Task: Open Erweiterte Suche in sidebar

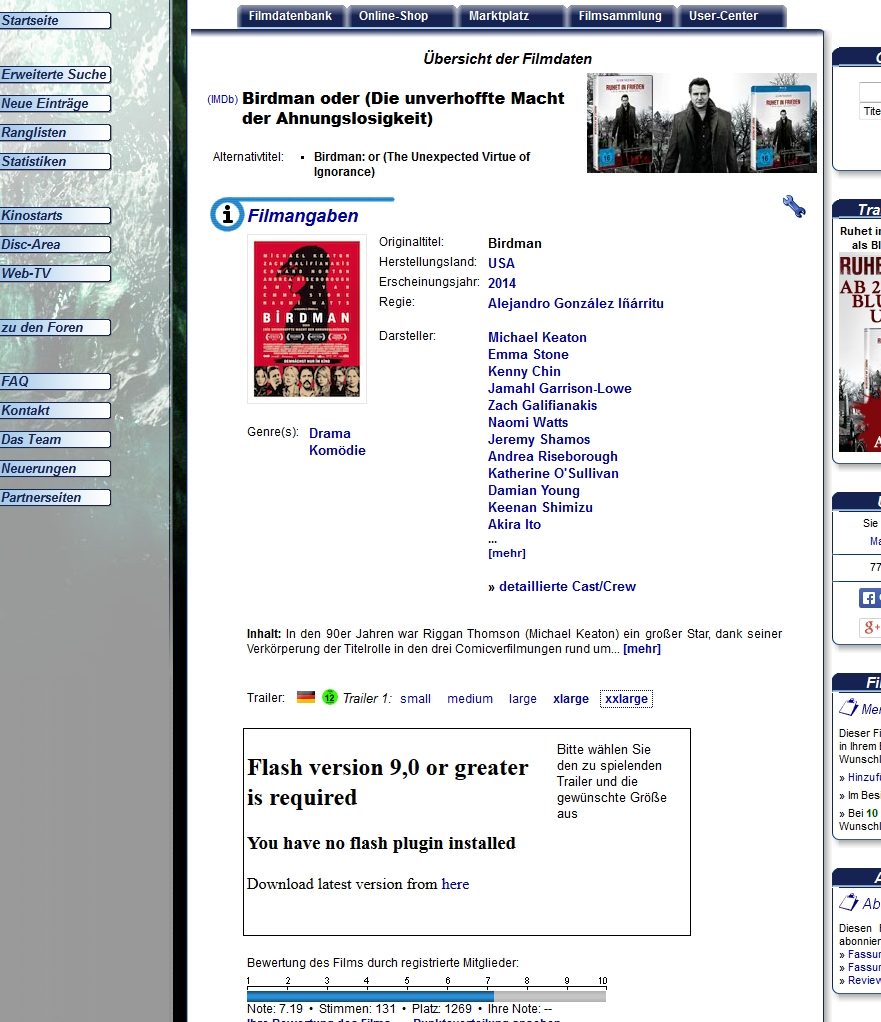Action: tap(55, 75)
